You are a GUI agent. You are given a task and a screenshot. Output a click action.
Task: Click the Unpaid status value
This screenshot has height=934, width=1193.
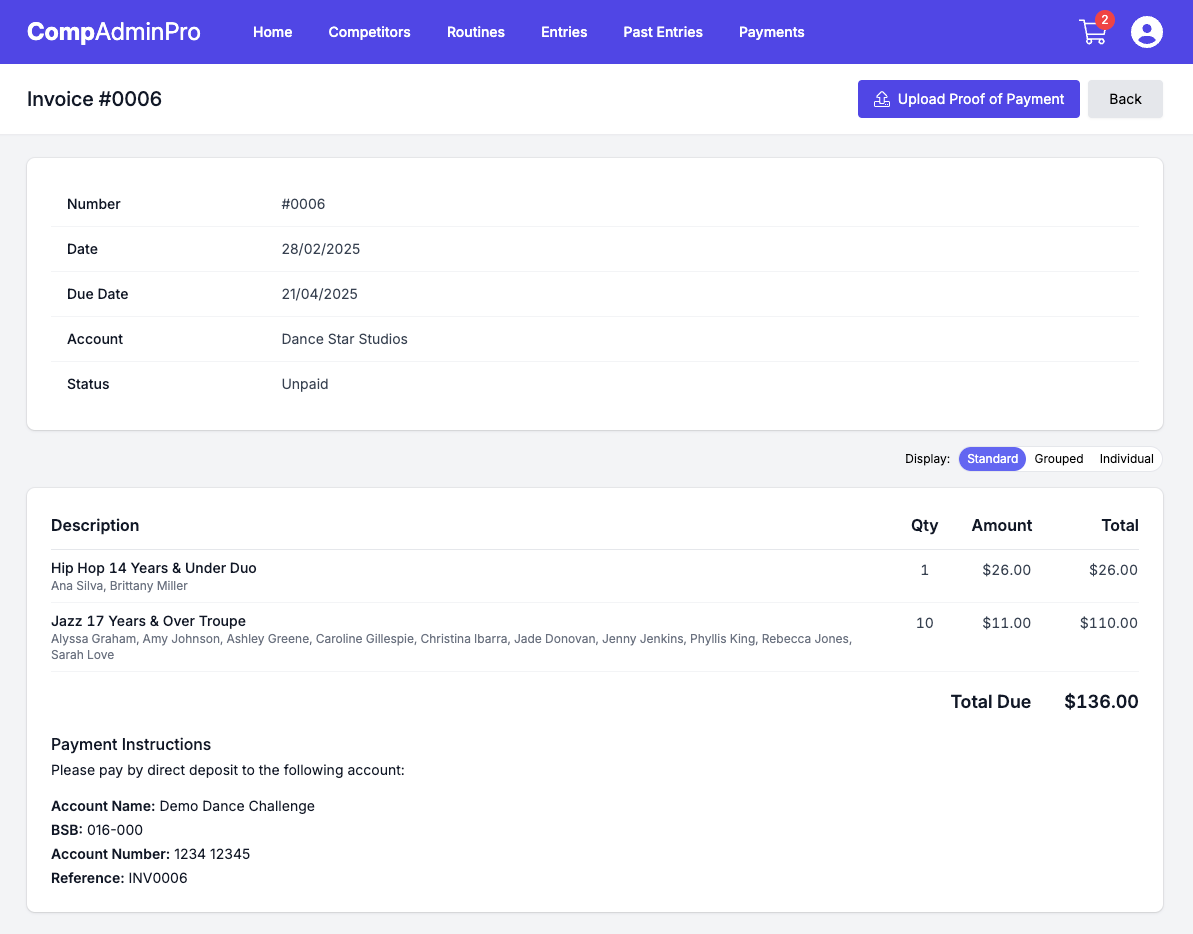click(304, 384)
